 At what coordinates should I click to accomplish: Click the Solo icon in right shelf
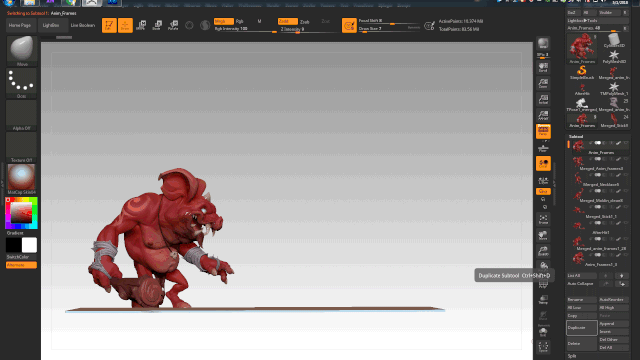click(543, 331)
